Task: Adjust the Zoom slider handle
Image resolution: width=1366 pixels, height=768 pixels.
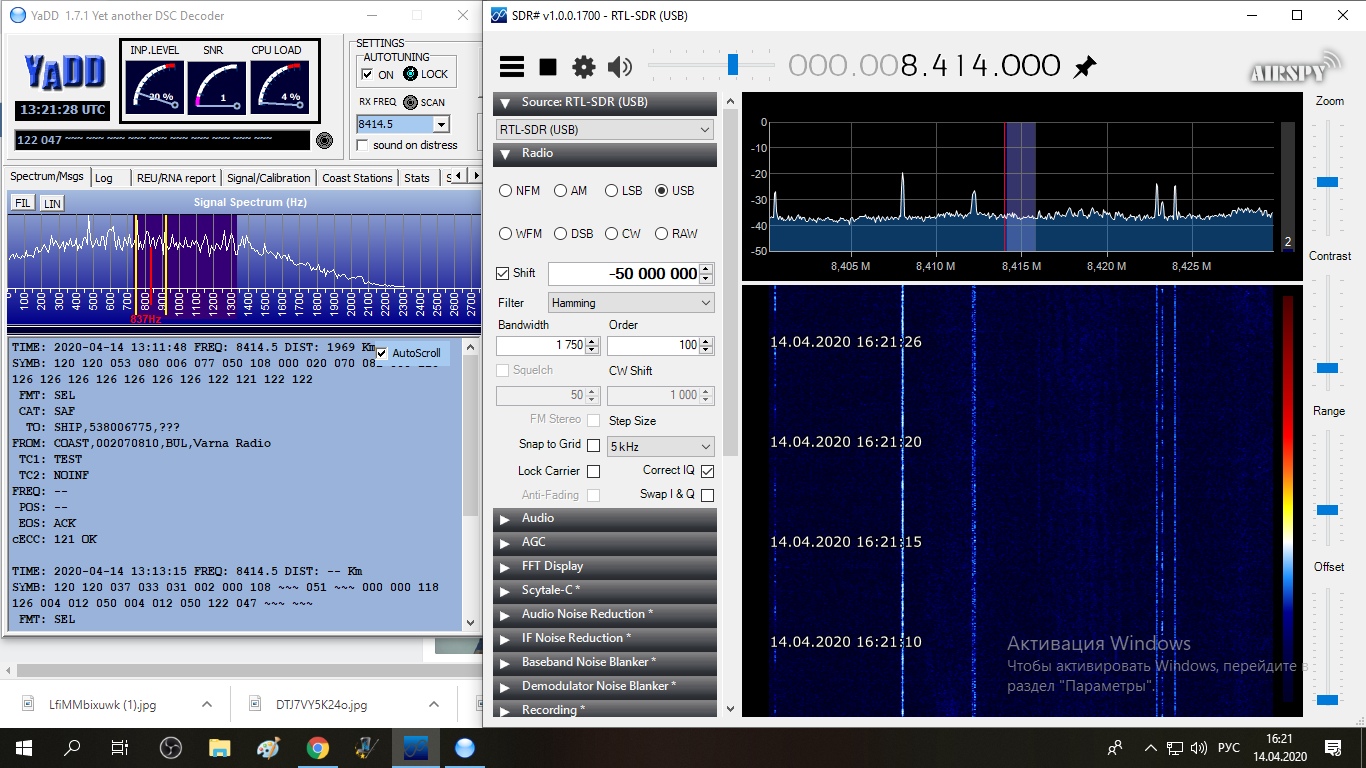Action: pos(1327,181)
